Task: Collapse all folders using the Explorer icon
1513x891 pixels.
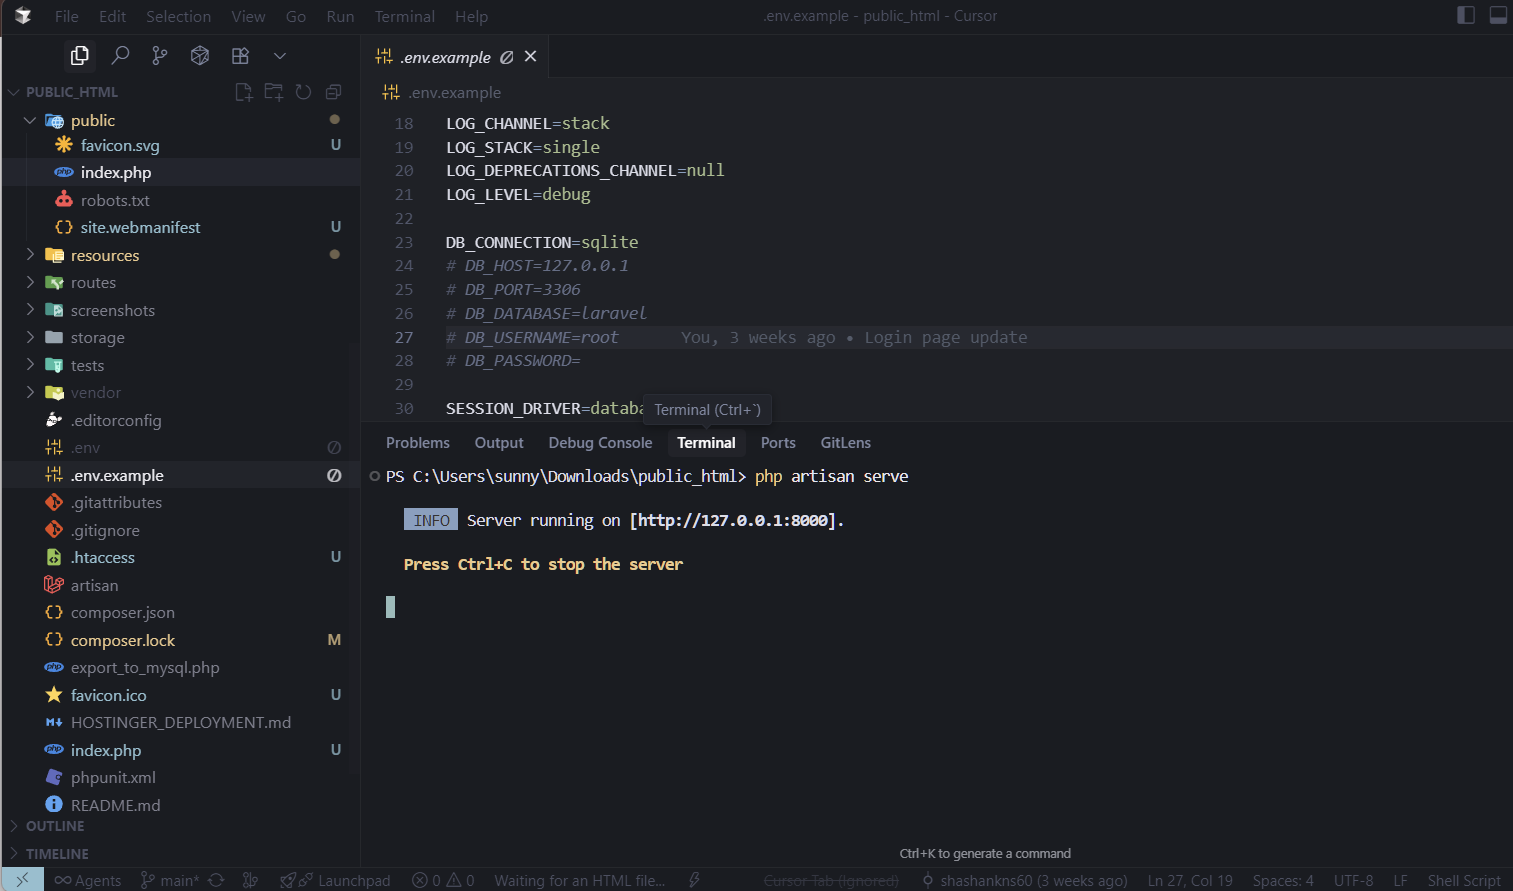Action: click(333, 91)
